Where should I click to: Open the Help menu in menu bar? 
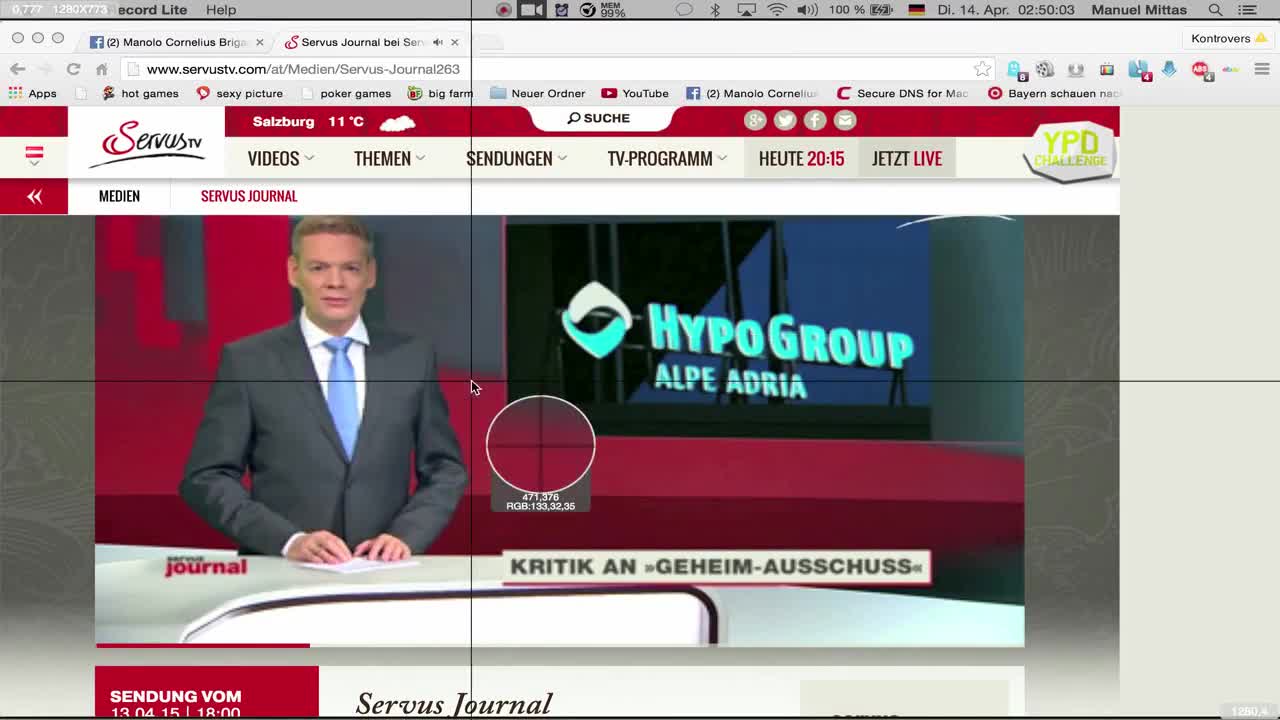221,10
